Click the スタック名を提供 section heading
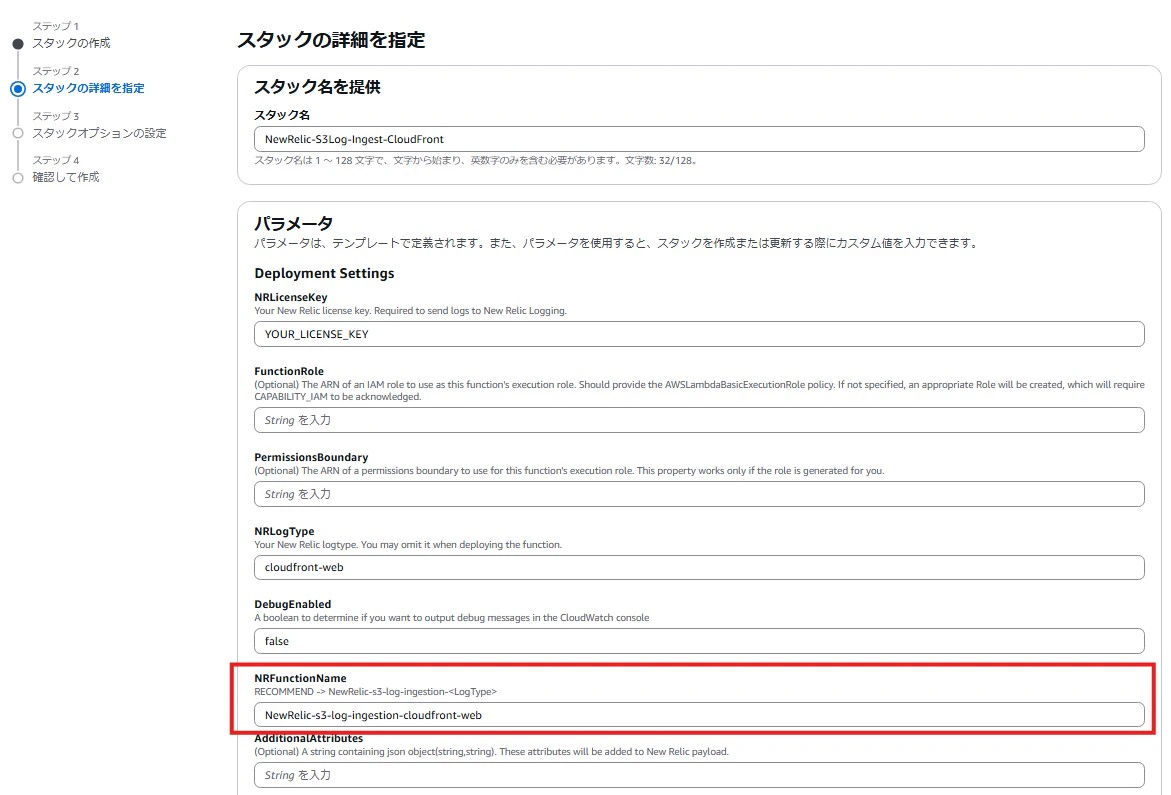This screenshot has height=795, width=1171. (x=317, y=87)
